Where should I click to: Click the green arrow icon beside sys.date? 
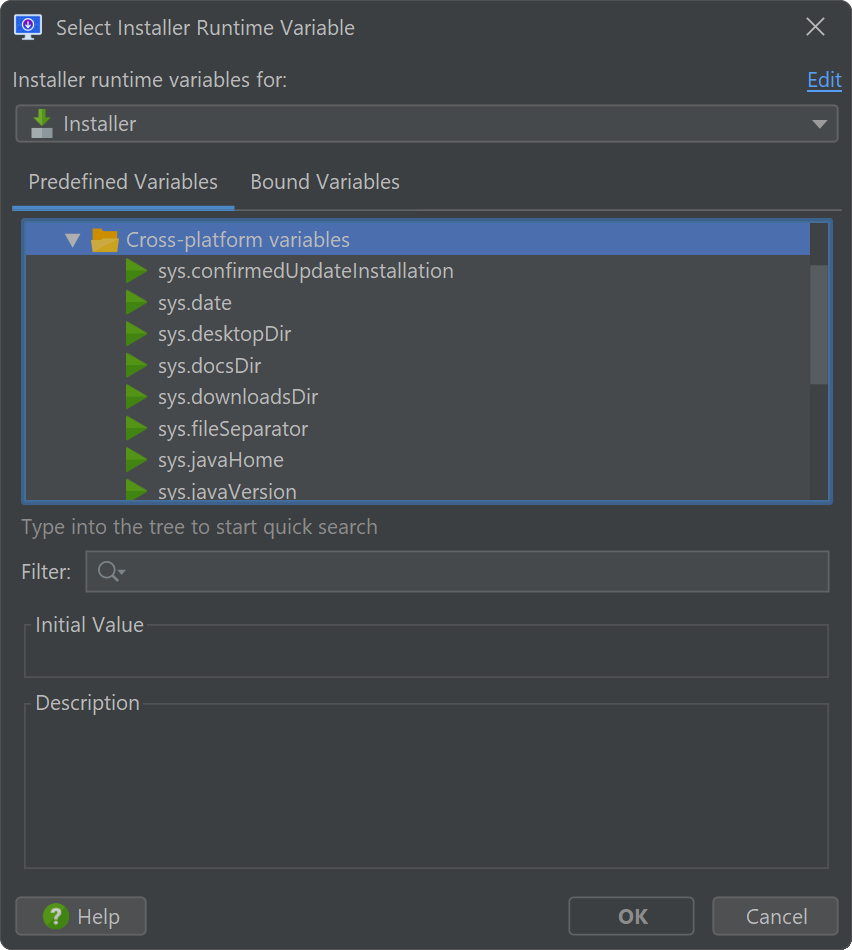[x=136, y=302]
